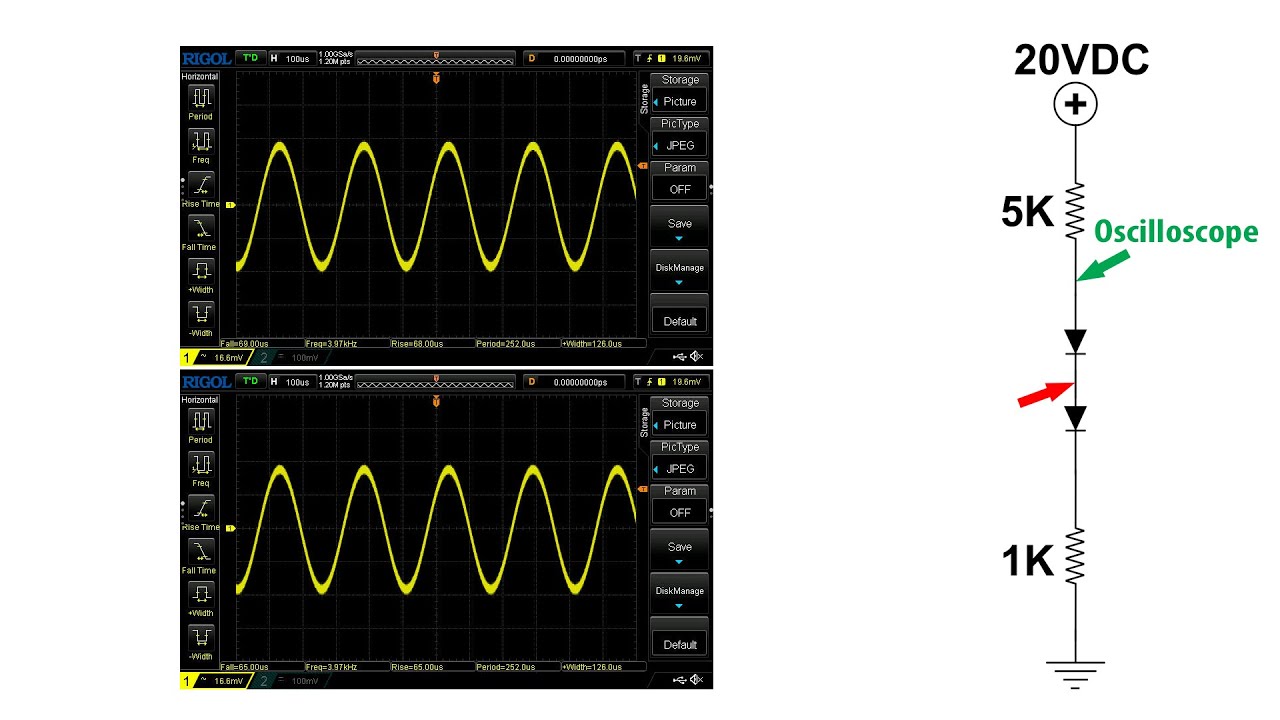Image resolution: width=1280 pixels, height=720 pixels.
Task: Click the vertical Storage tab in lower scope
Action: tap(644, 422)
